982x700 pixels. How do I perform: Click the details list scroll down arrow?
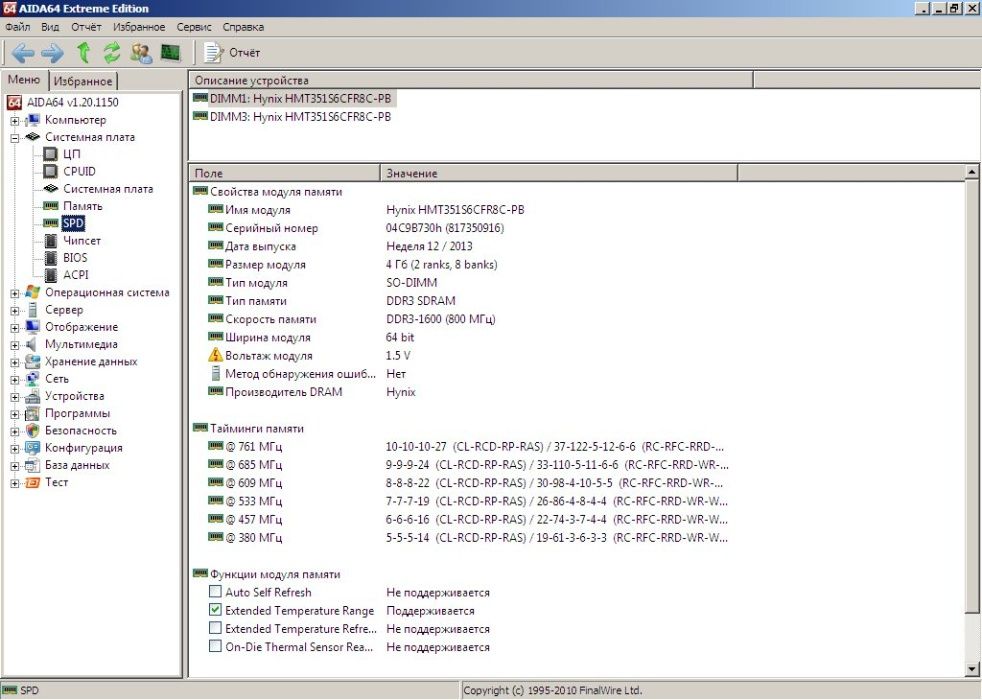[x=971, y=671]
